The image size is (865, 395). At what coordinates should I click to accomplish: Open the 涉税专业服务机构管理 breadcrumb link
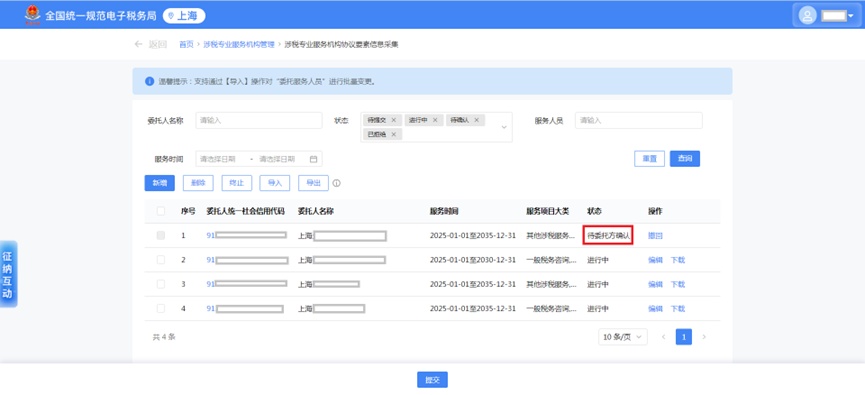click(238, 45)
